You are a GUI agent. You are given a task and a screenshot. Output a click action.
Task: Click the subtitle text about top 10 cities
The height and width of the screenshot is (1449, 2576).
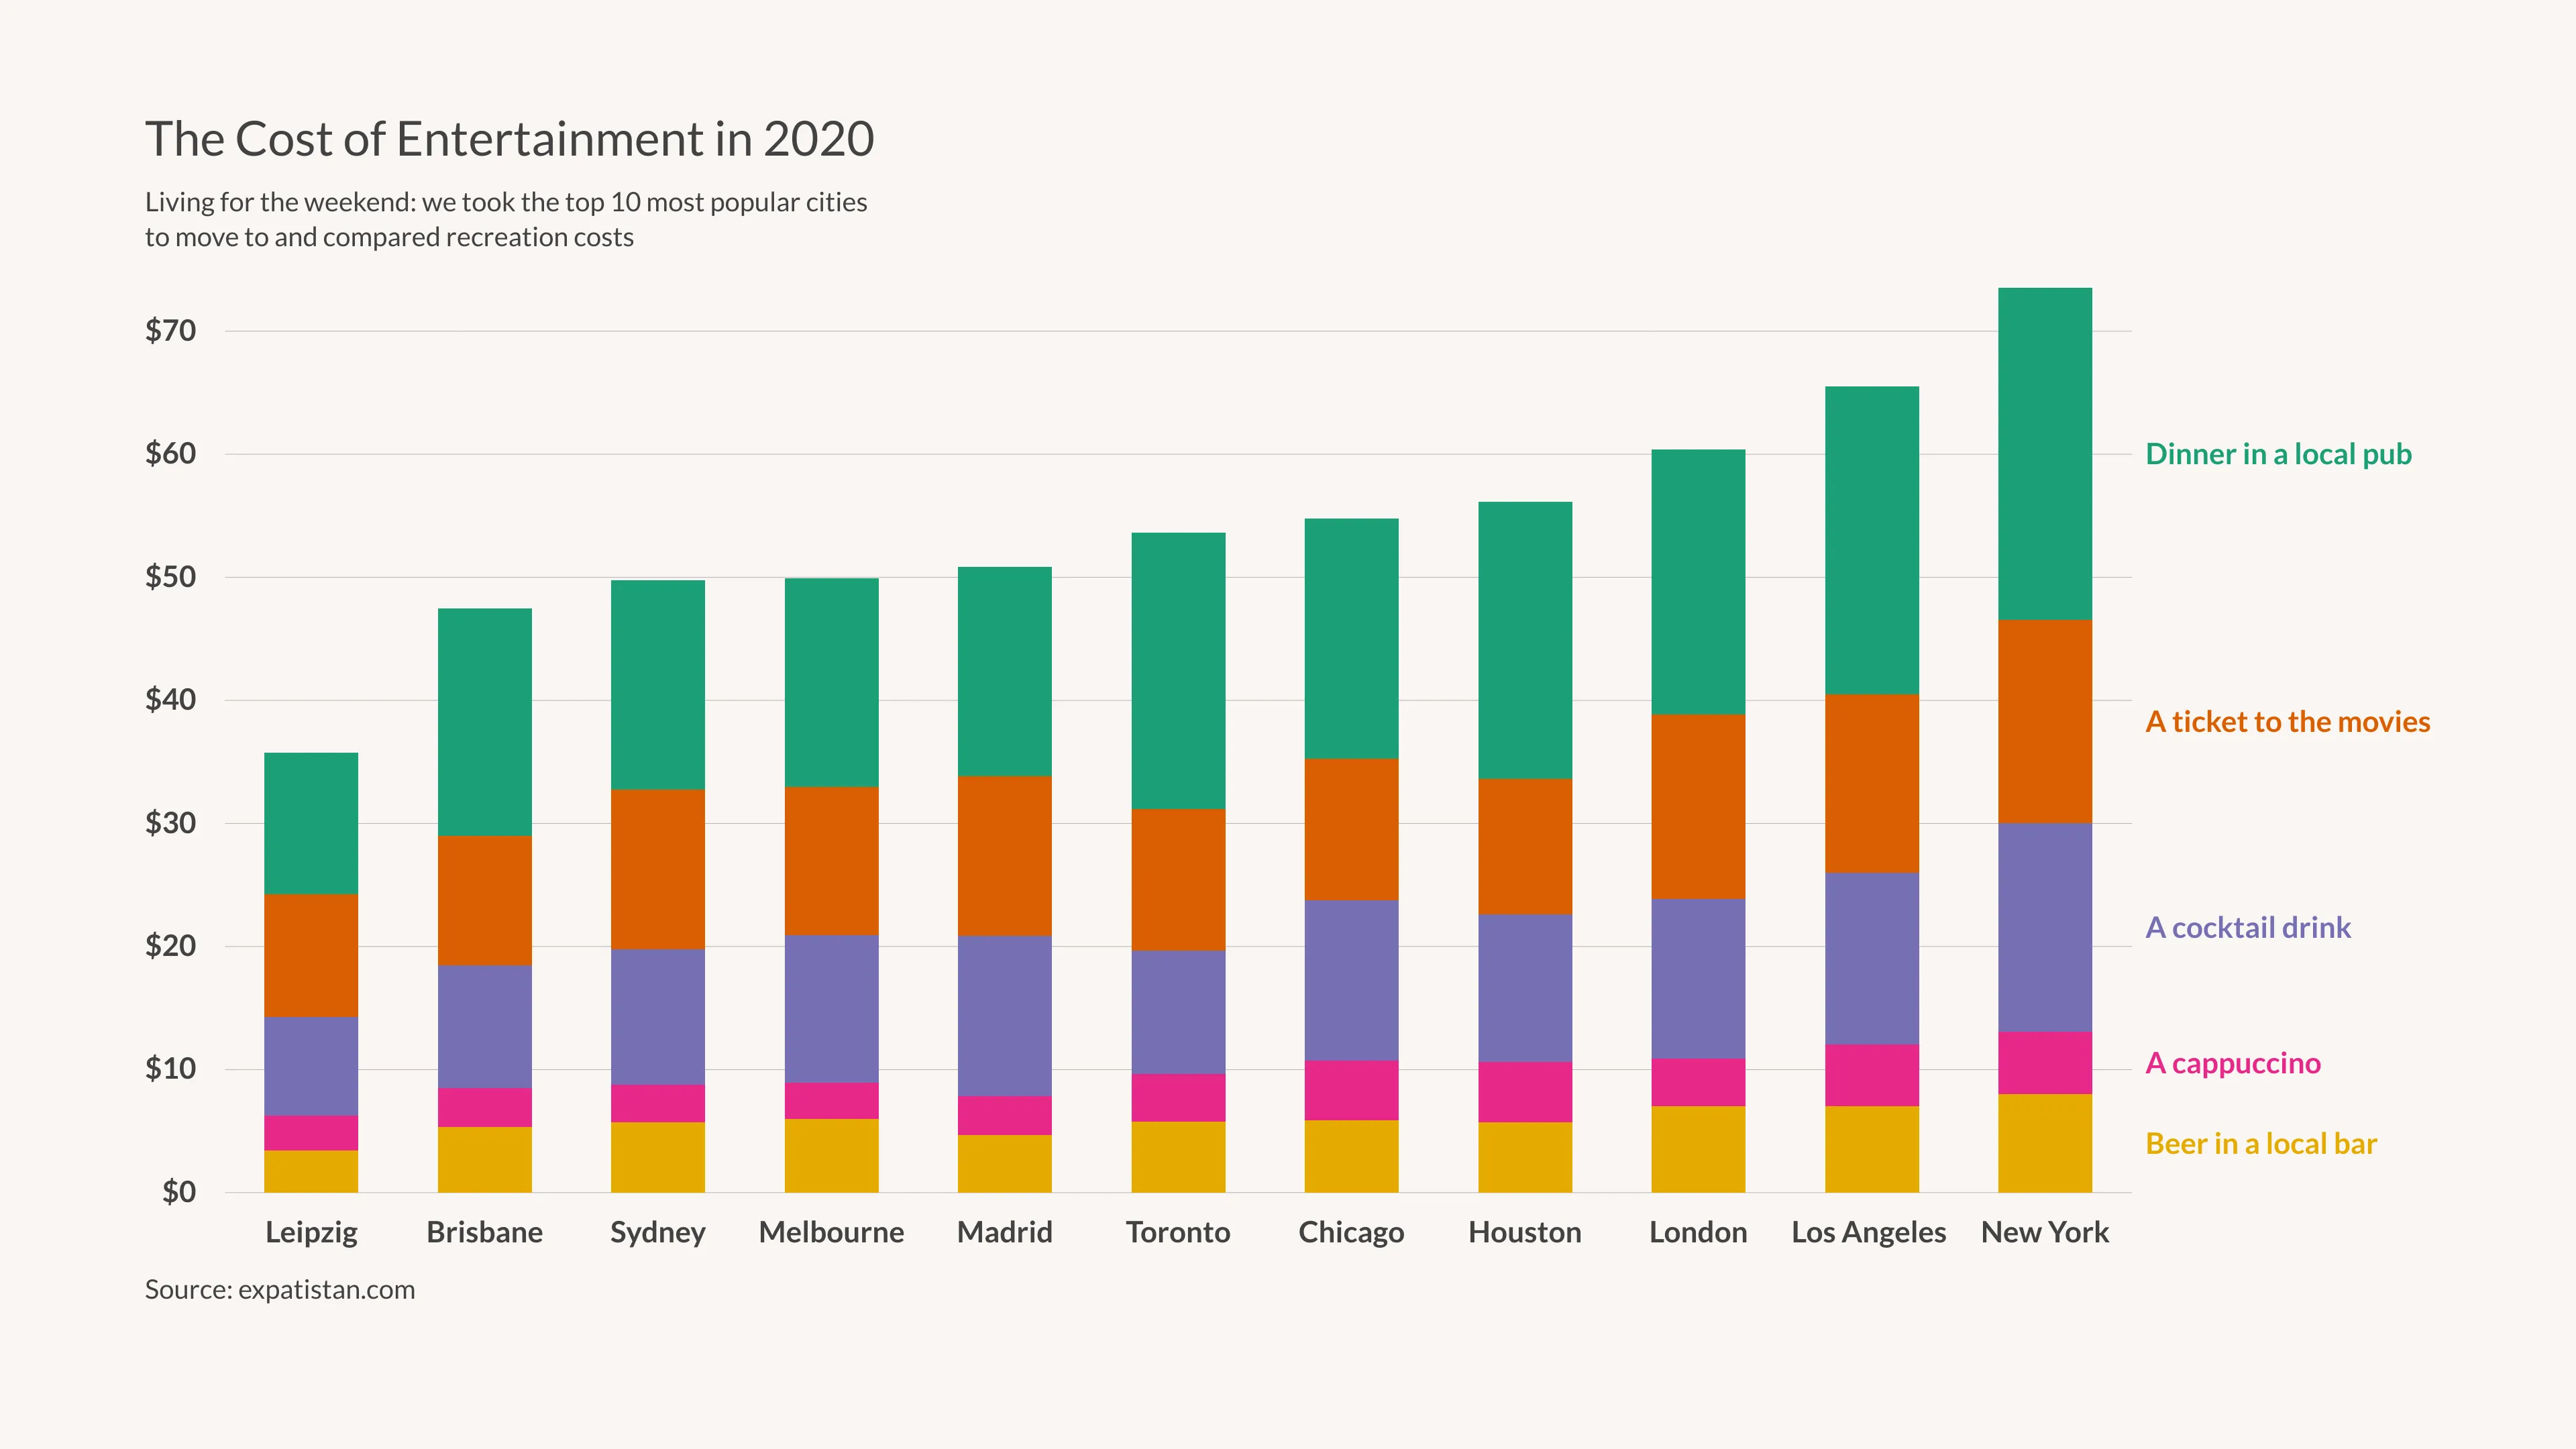point(506,220)
